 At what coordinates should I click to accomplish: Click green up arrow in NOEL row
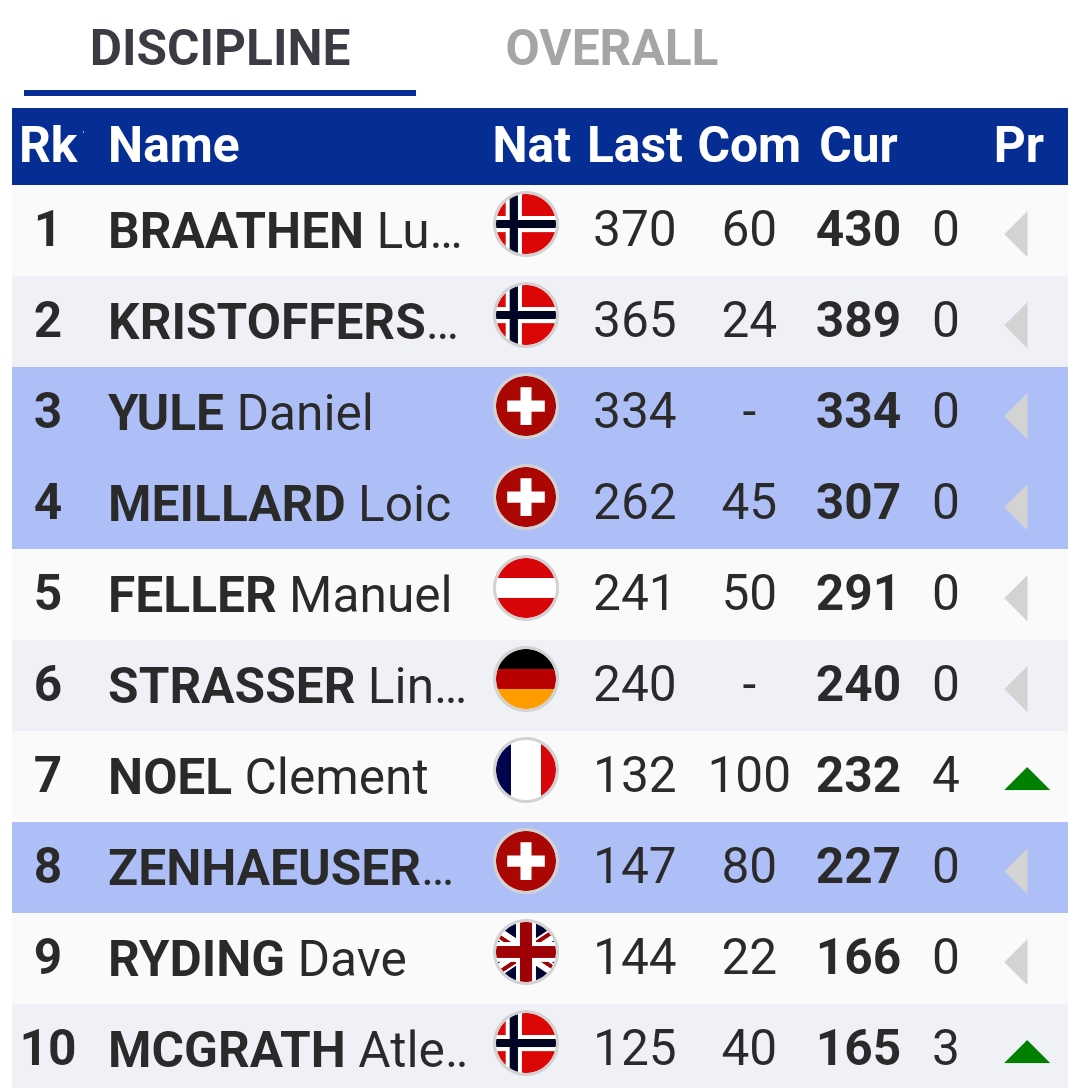[1027, 779]
